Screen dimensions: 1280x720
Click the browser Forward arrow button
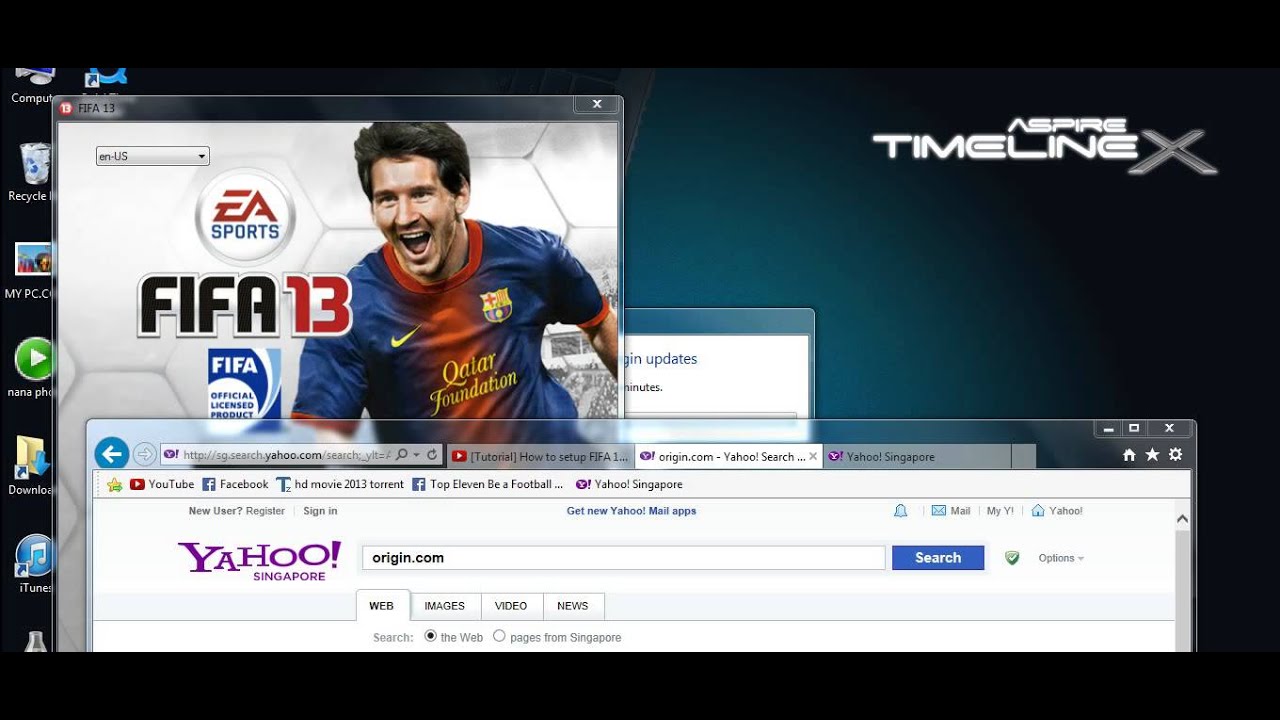pos(144,455)
